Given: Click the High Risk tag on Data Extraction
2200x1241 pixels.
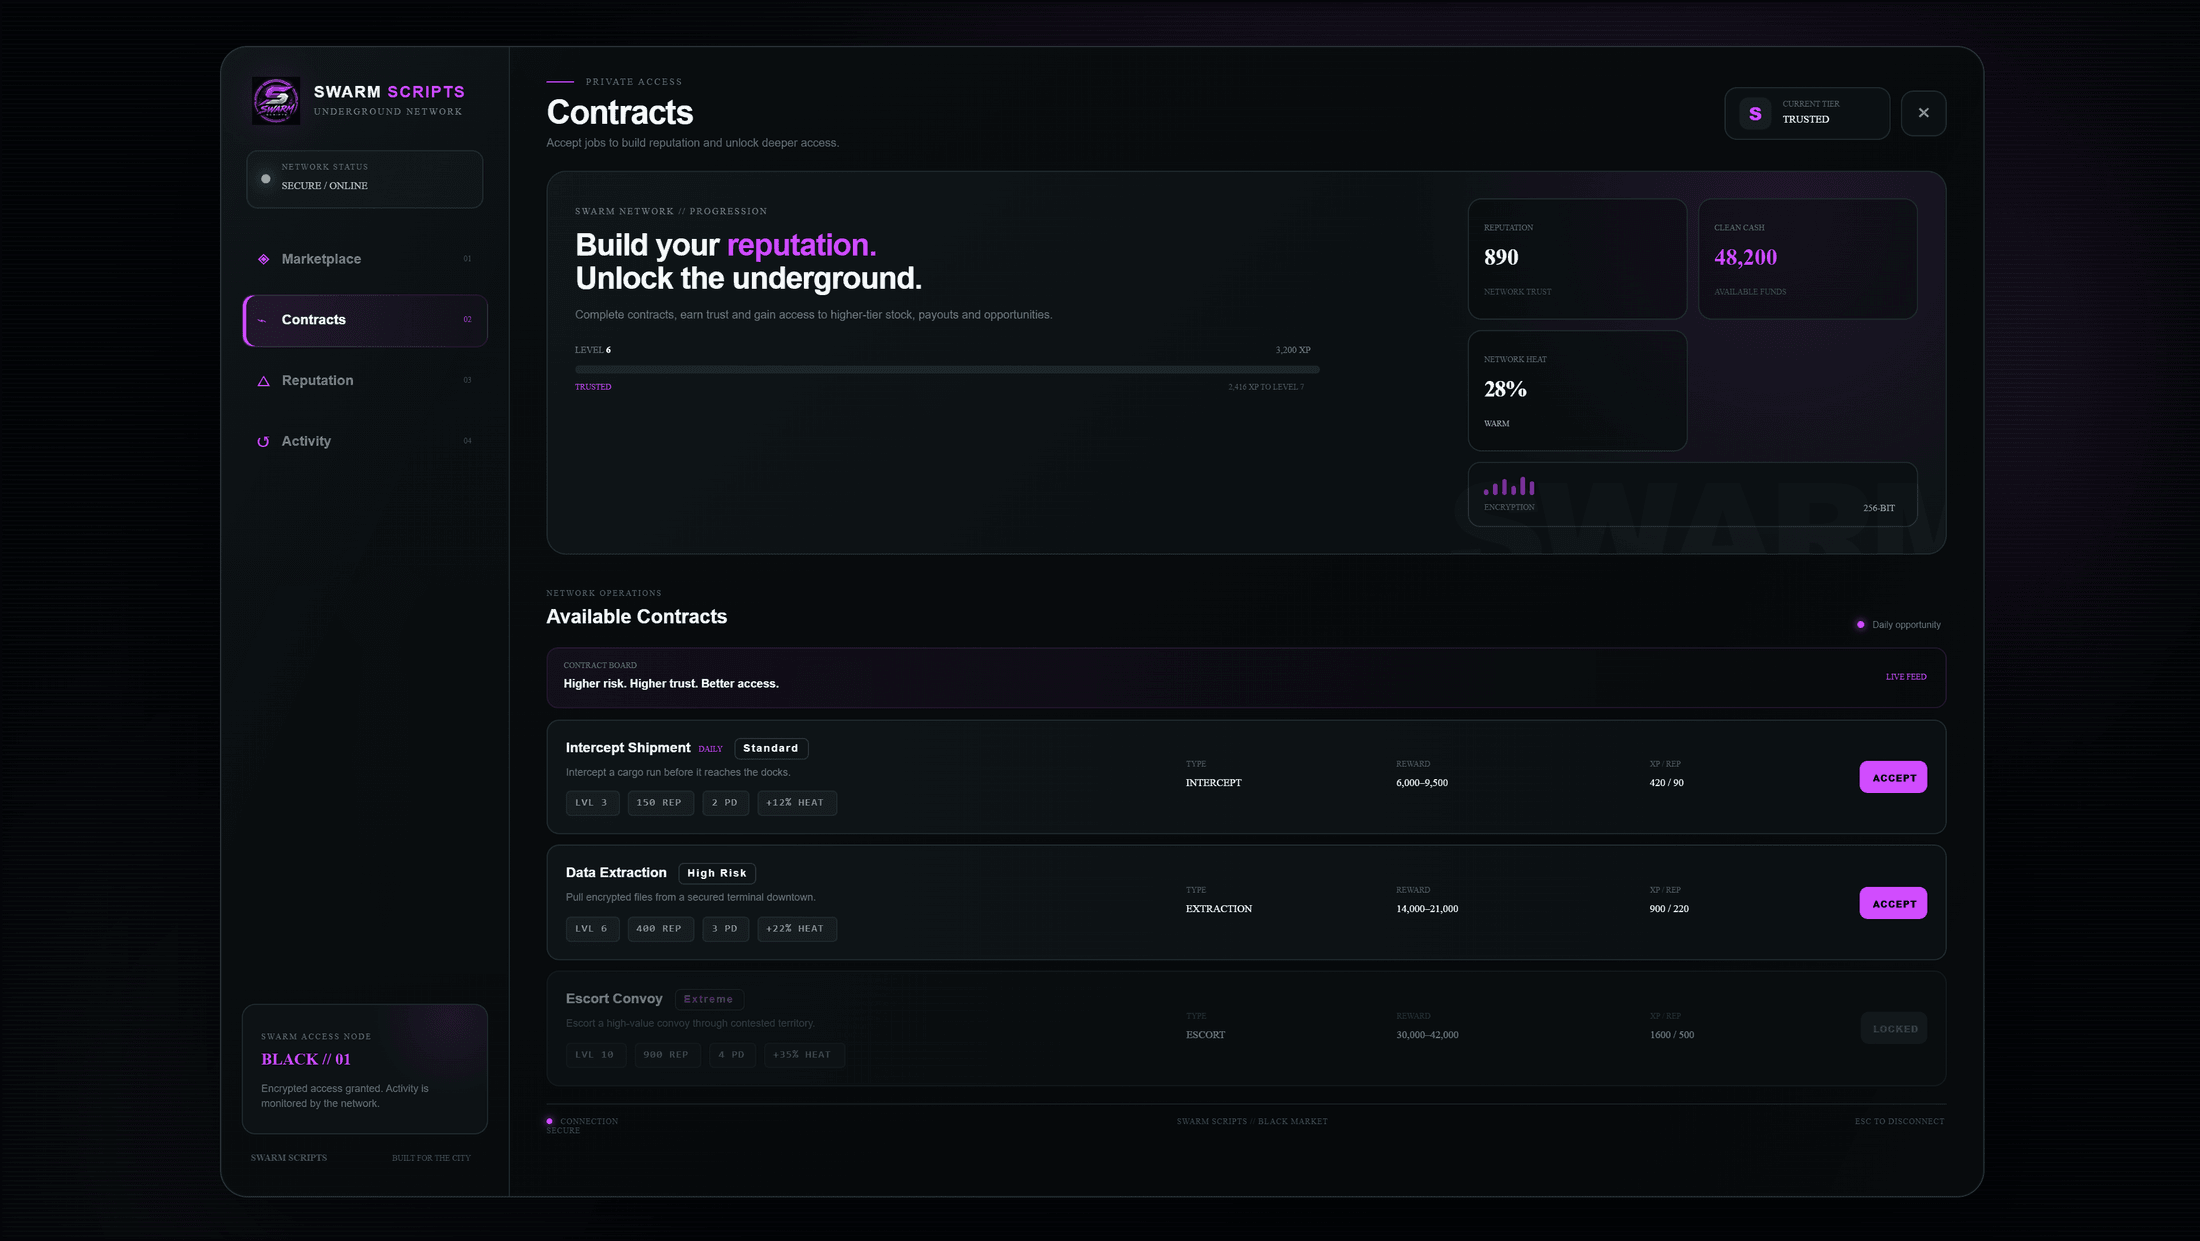Looking at the screenshot, I should pos(717,873).
